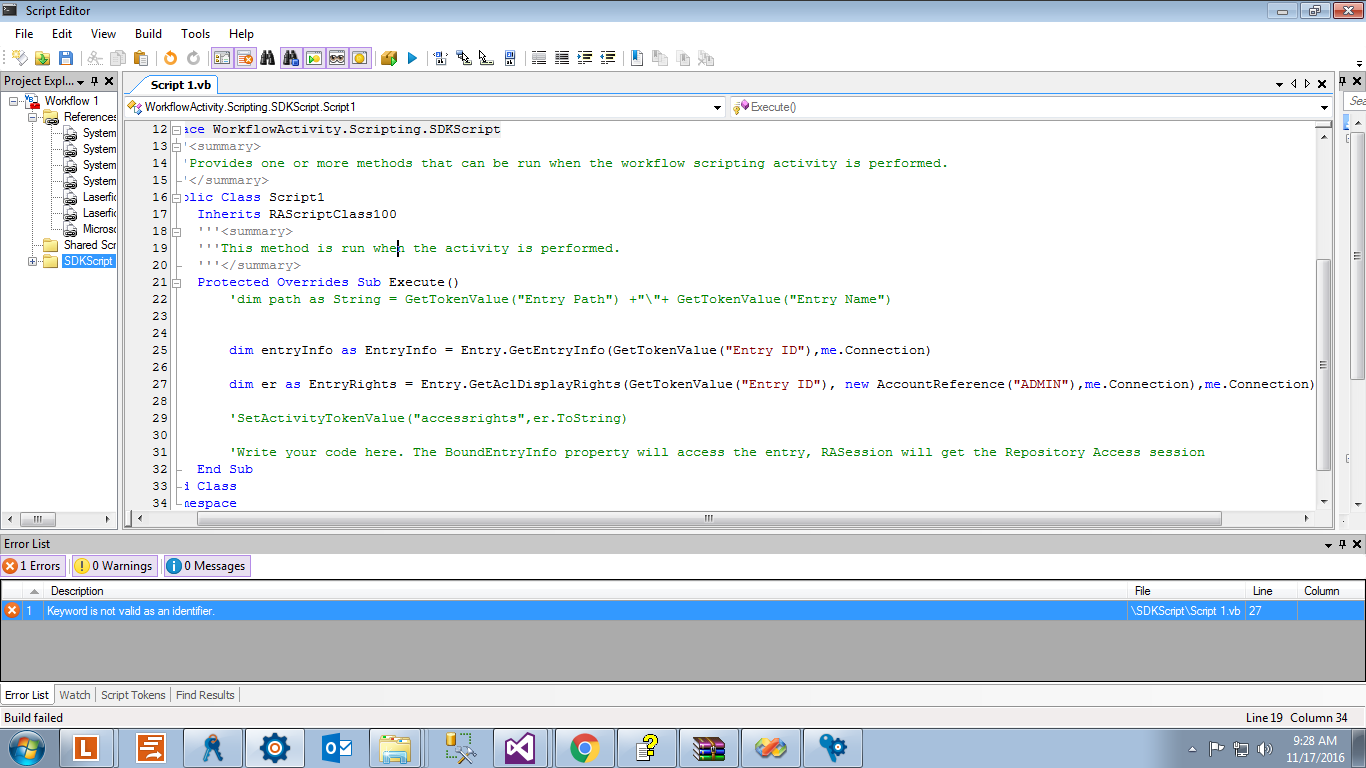The image size is (1366, 768).
Task: Open the Edit menu
Action: [62, 34]
